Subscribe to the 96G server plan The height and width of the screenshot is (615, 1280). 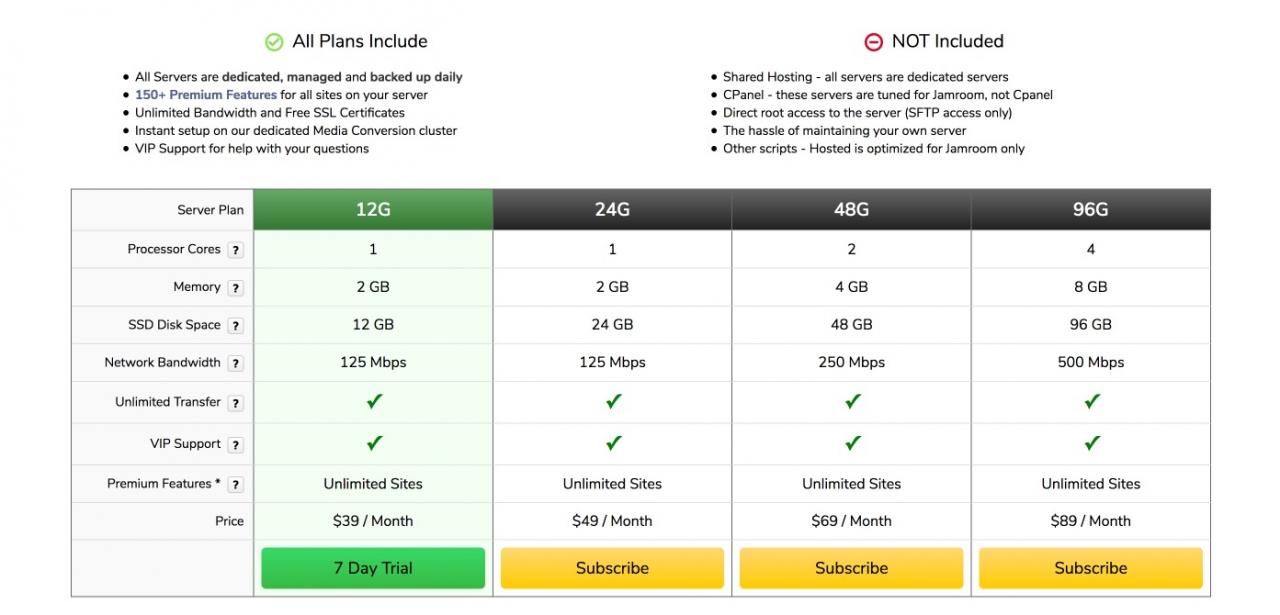1090,568
